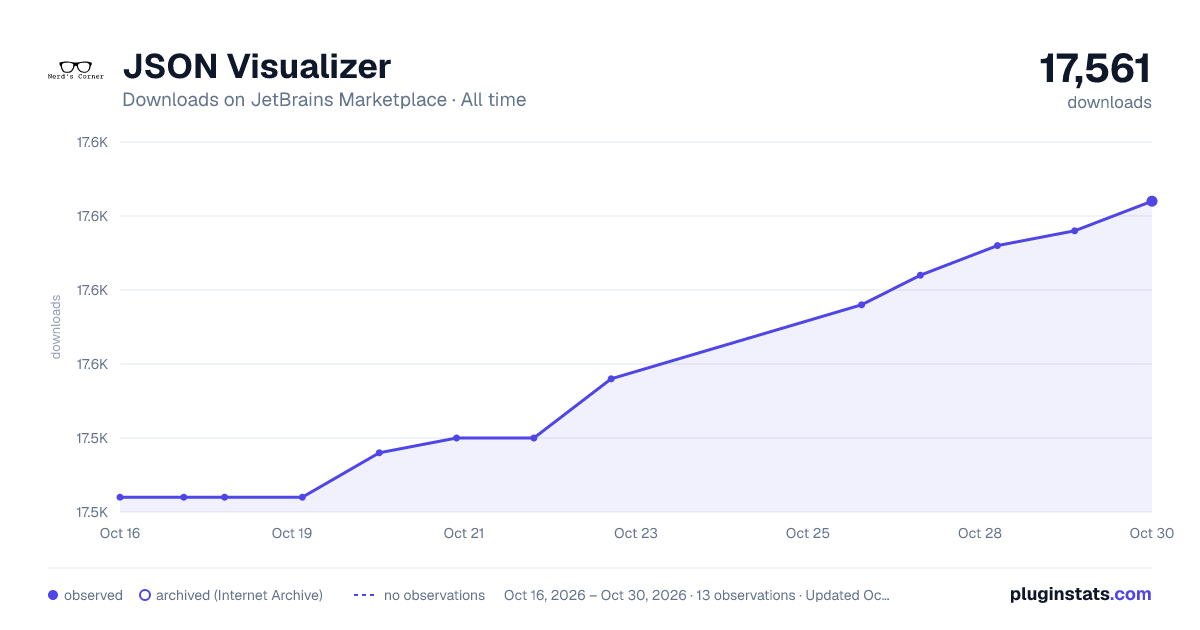1200x630 pixels.
Task: Click the 17,561 downloads total
Action: (x=1095, y=69)
